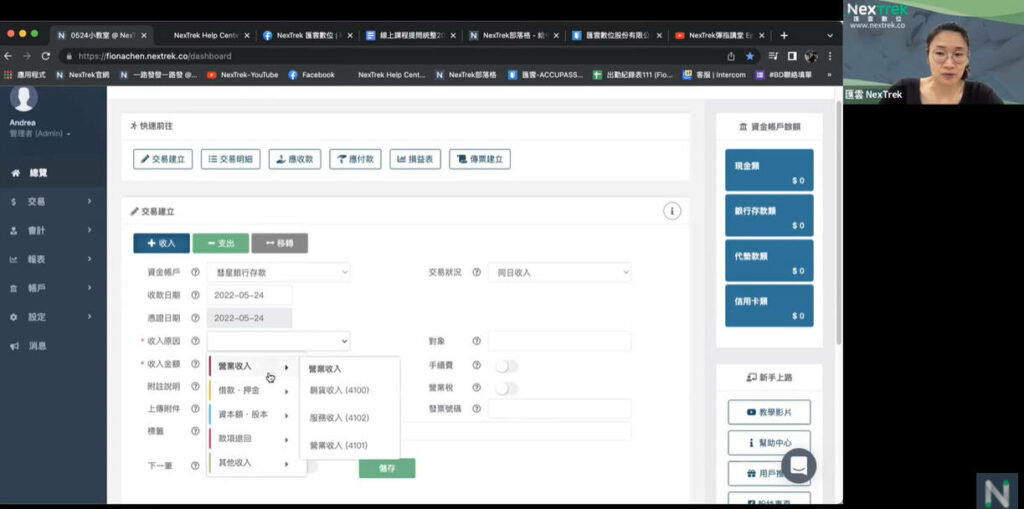Click help icon next to 對象
Image resolution: width=1024 pixels, height=509 pixels.
point(476,341)
